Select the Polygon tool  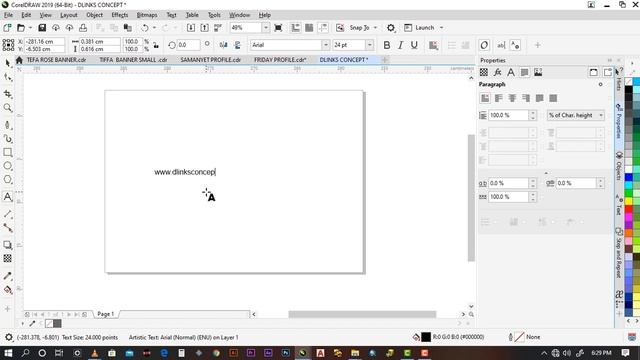[x=8, y=180]
